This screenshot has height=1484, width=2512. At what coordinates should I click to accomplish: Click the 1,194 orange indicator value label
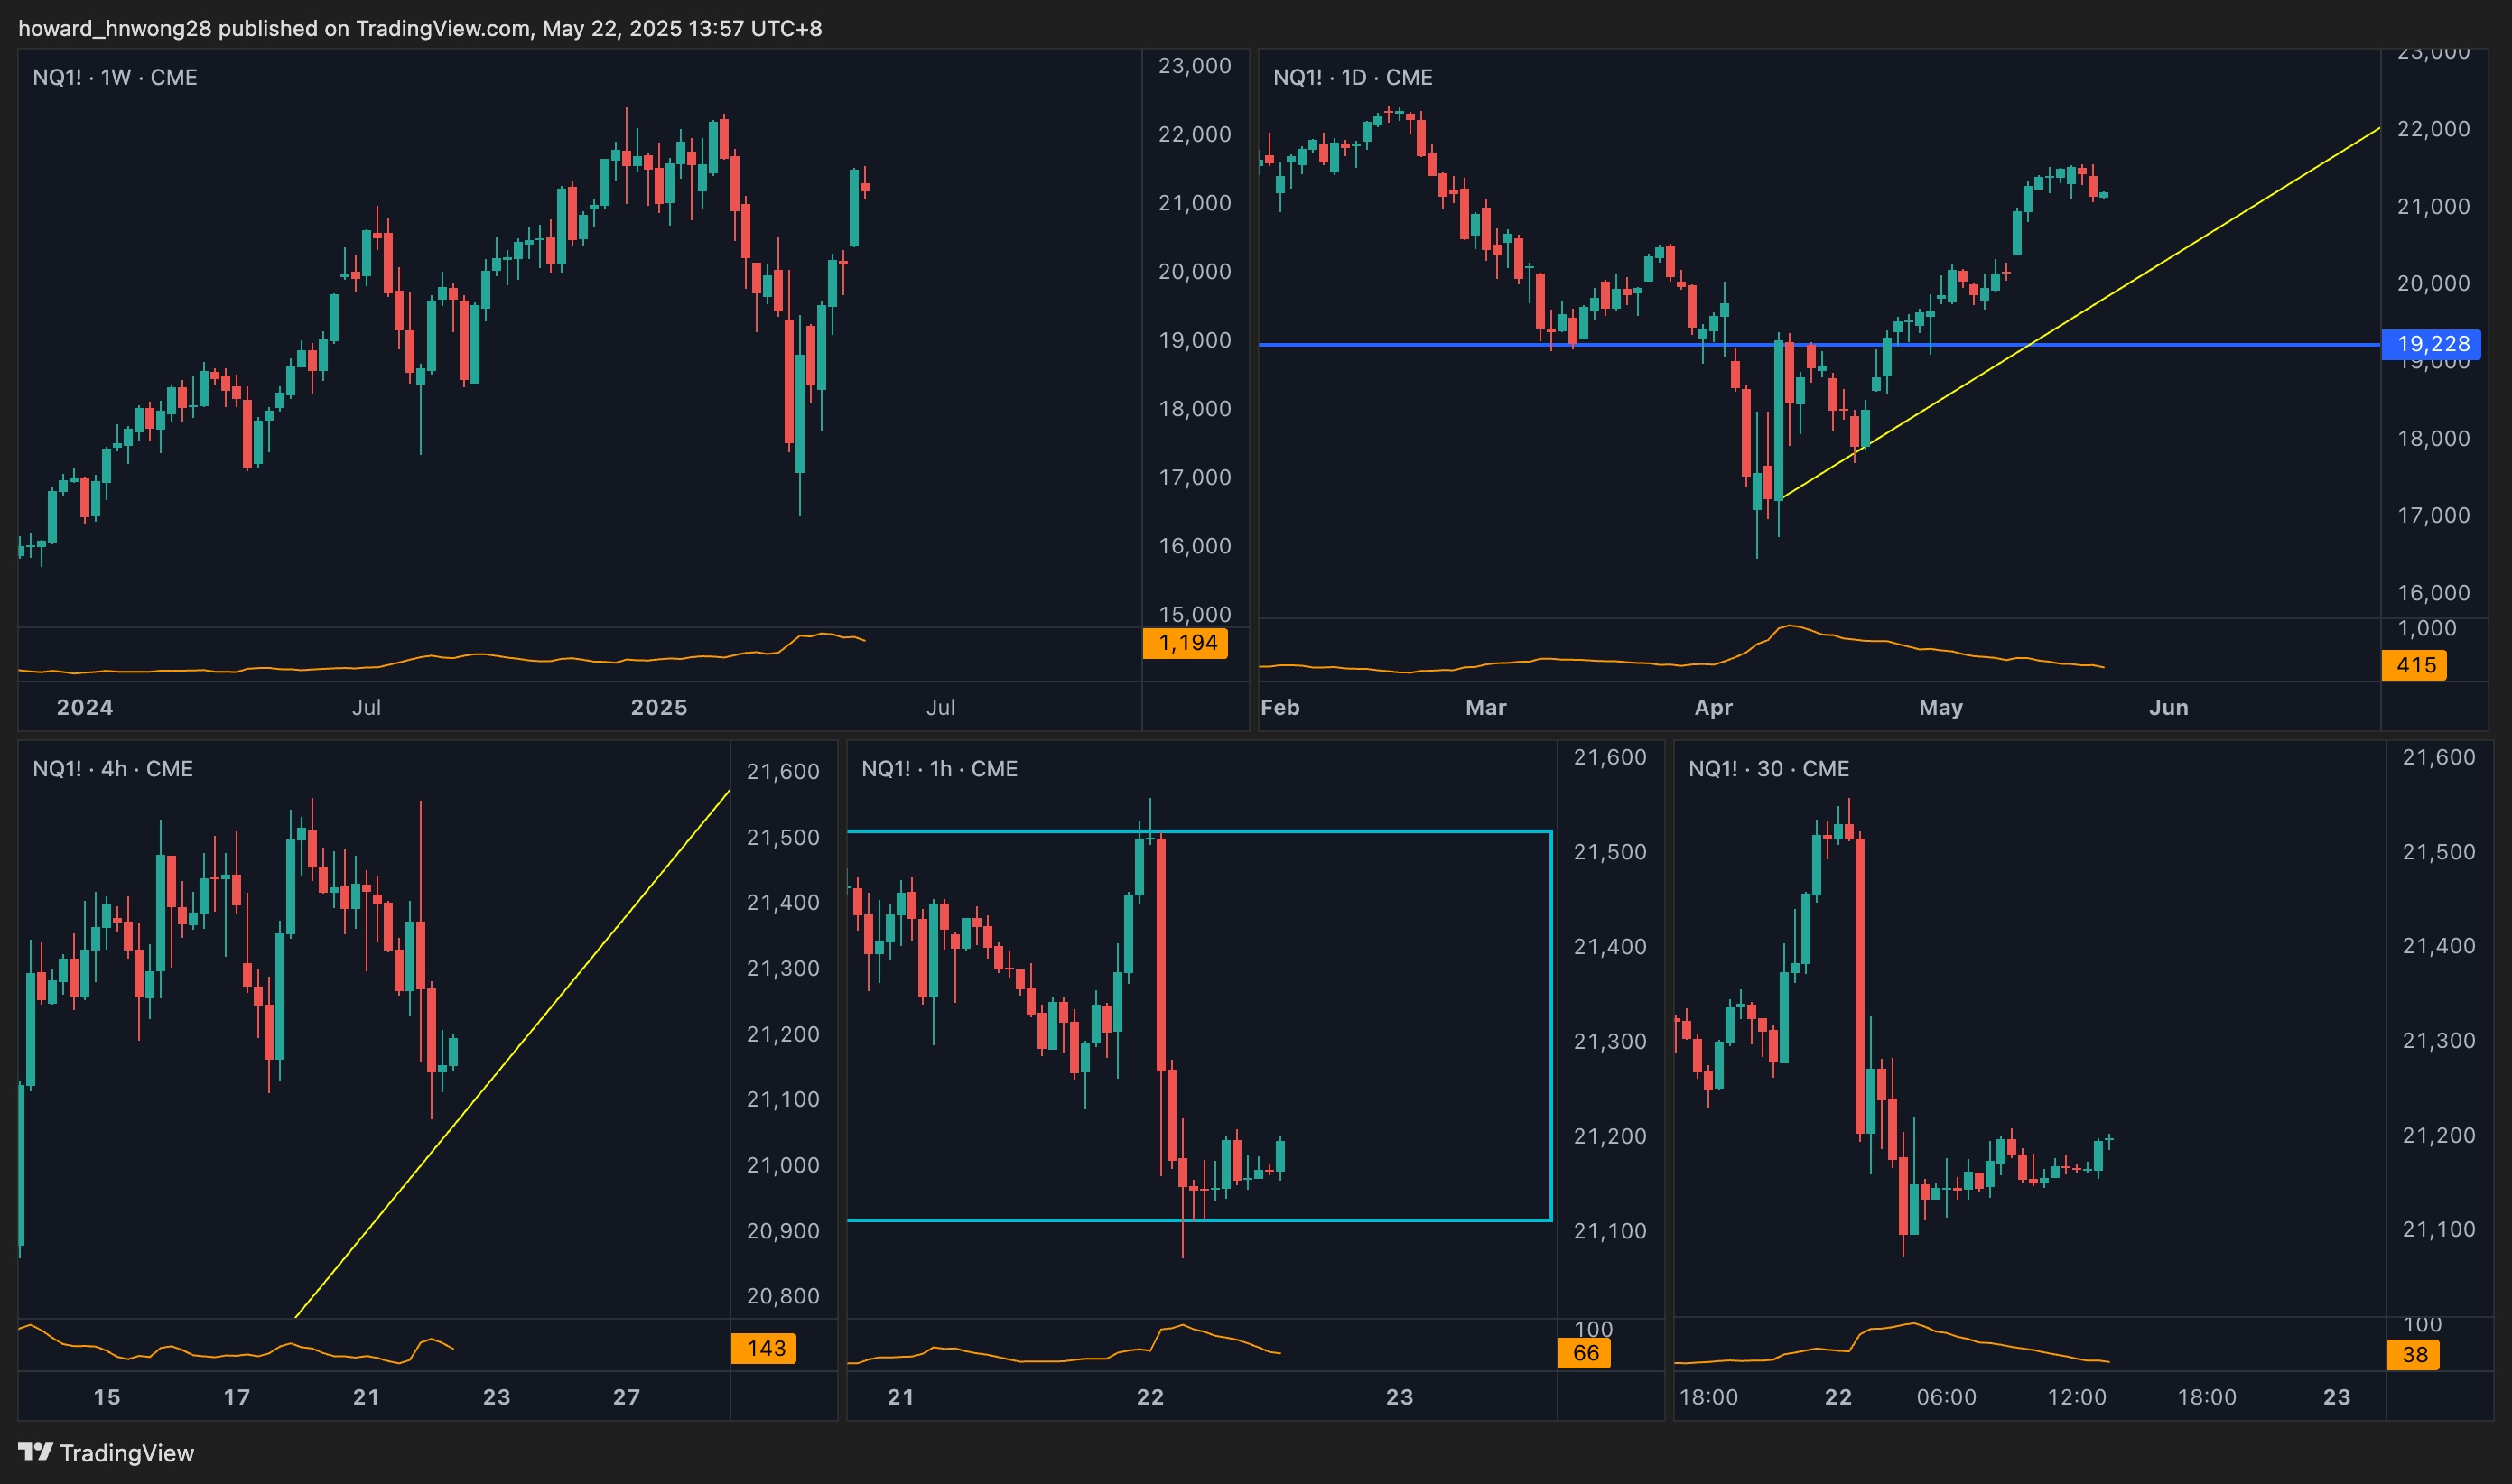tap(1187, 643)
